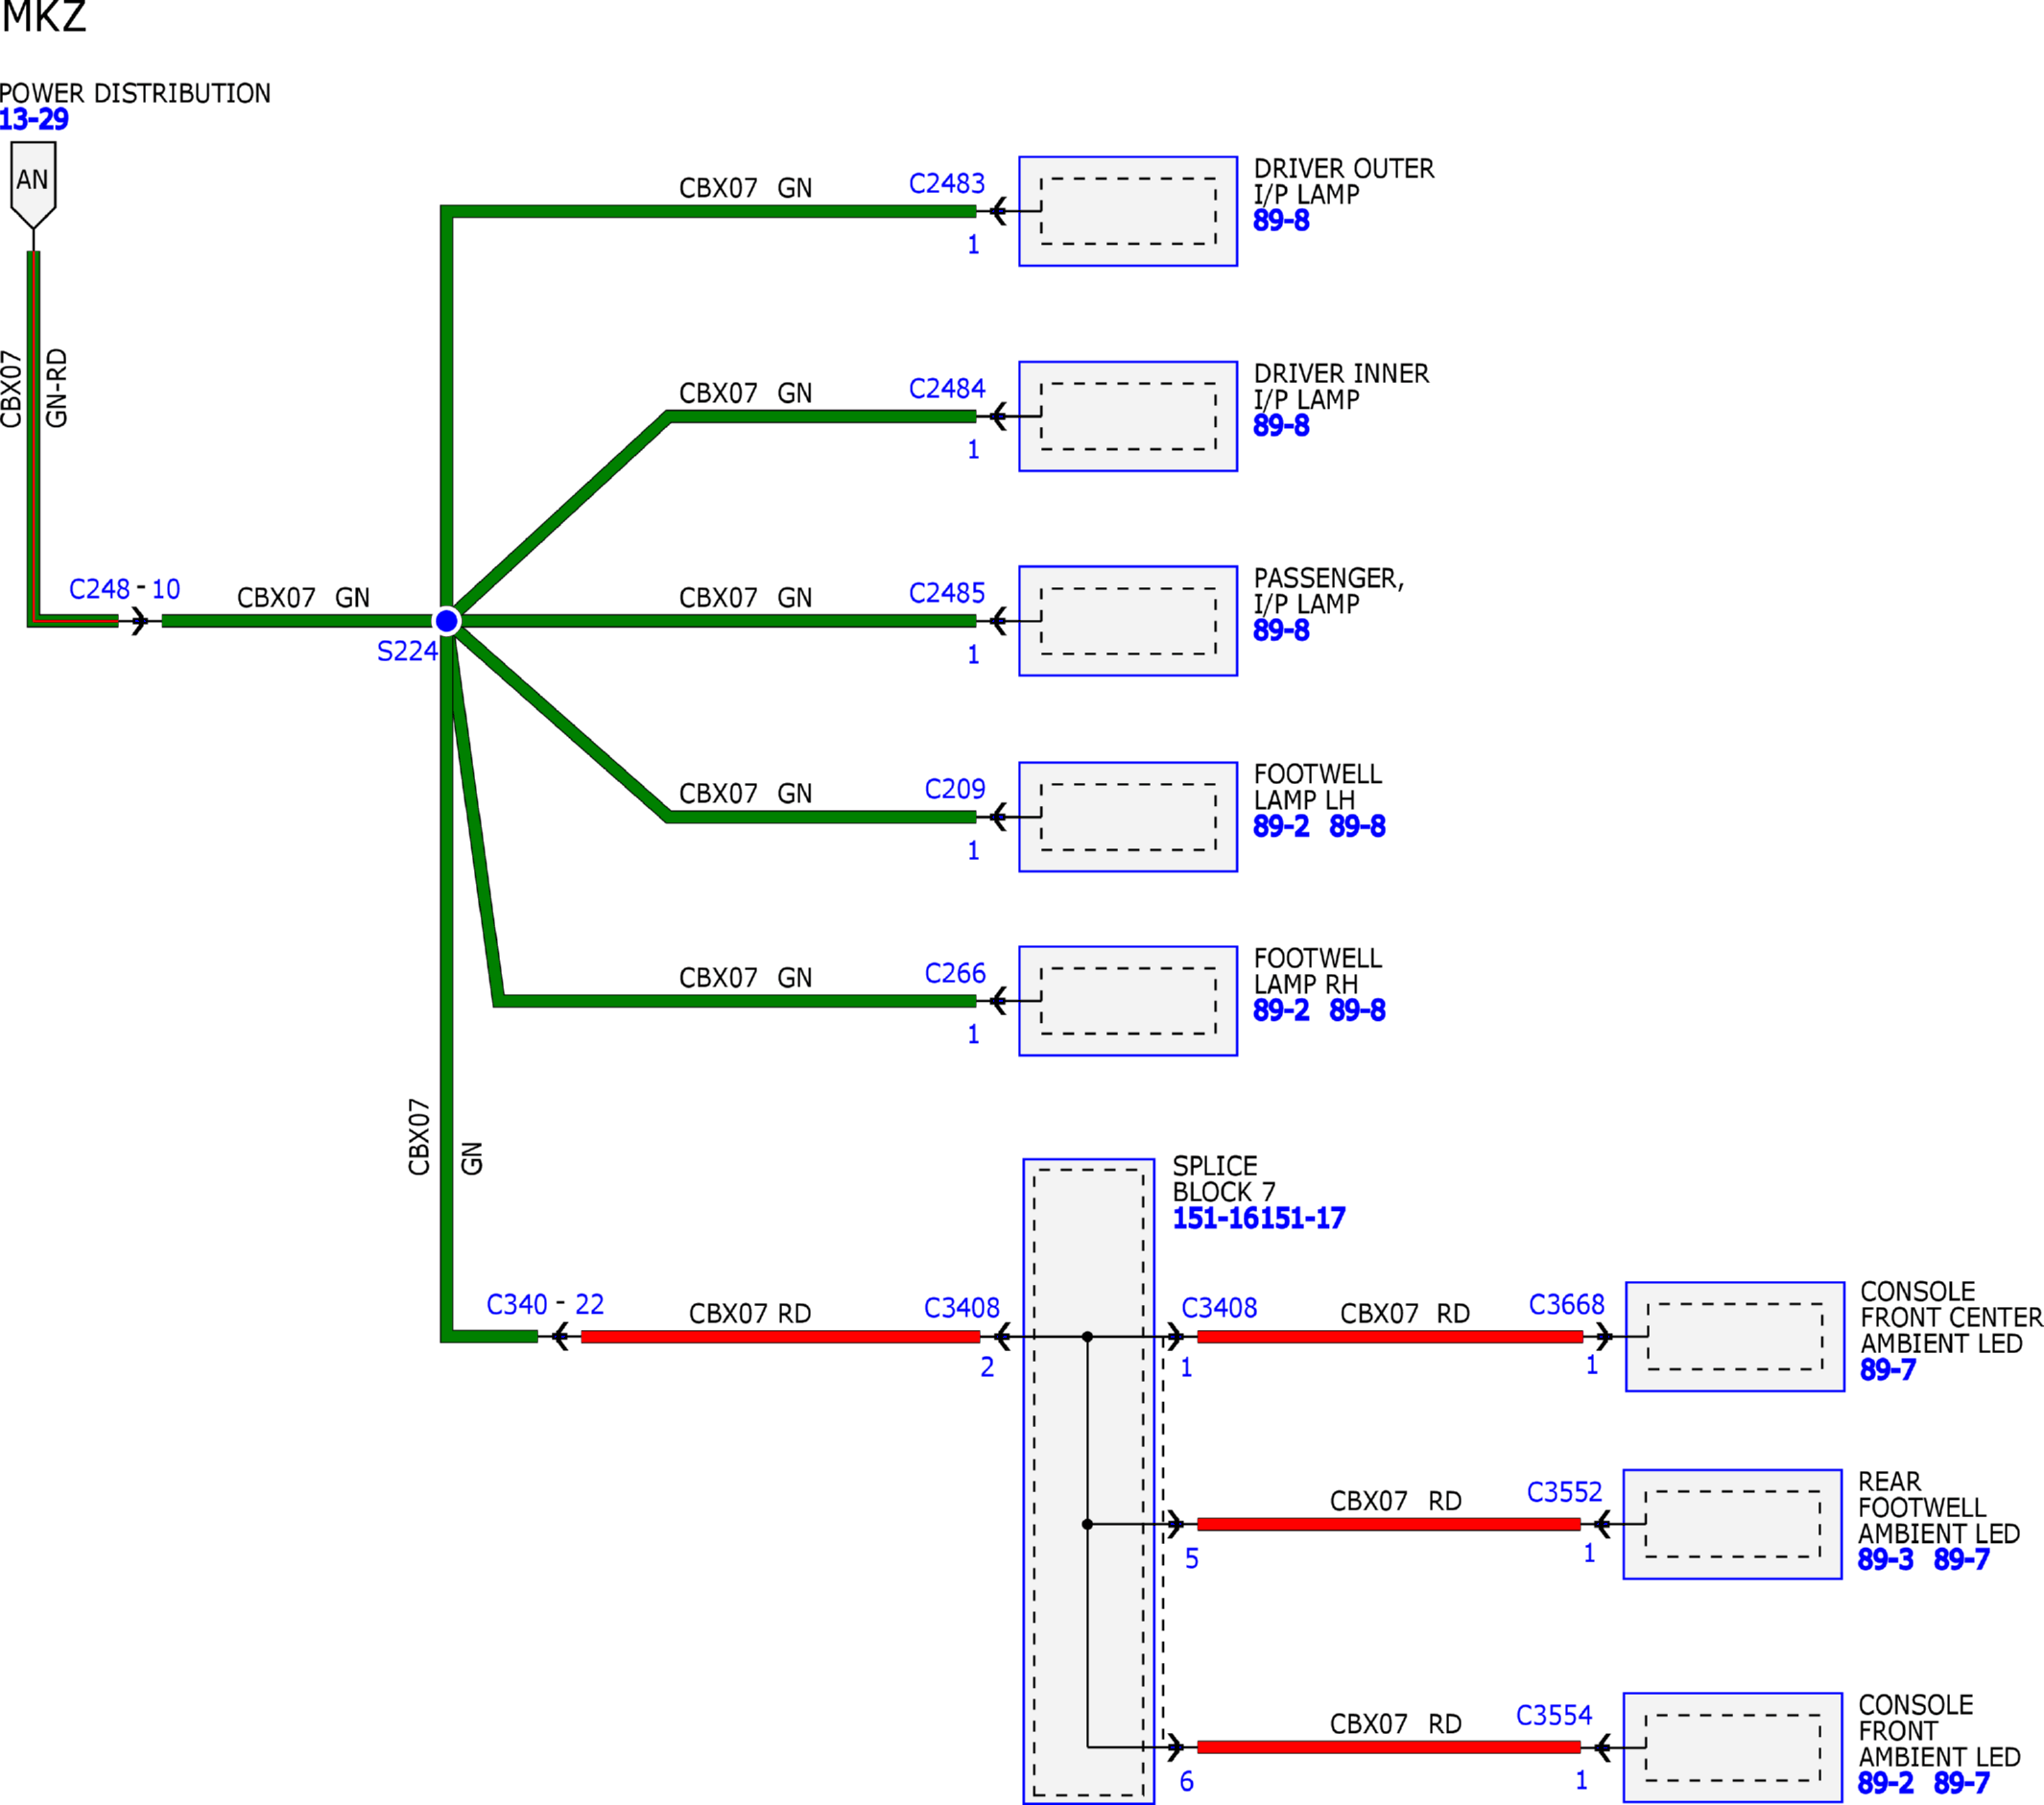
Task: Open 89-3 link for Rear Footwell Ambient LED
Action: click(1886, 1559)
